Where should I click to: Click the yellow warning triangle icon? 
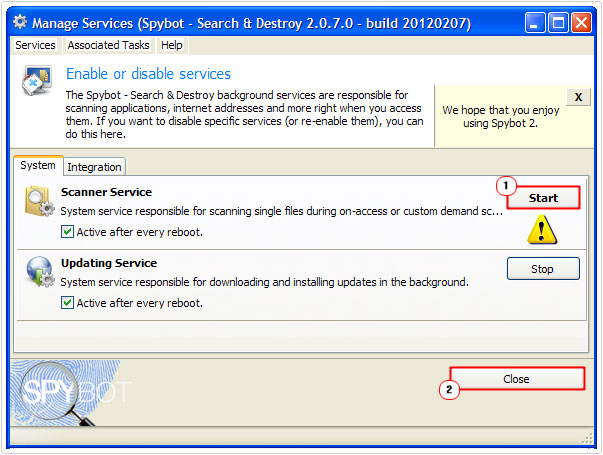pos(542,230)
